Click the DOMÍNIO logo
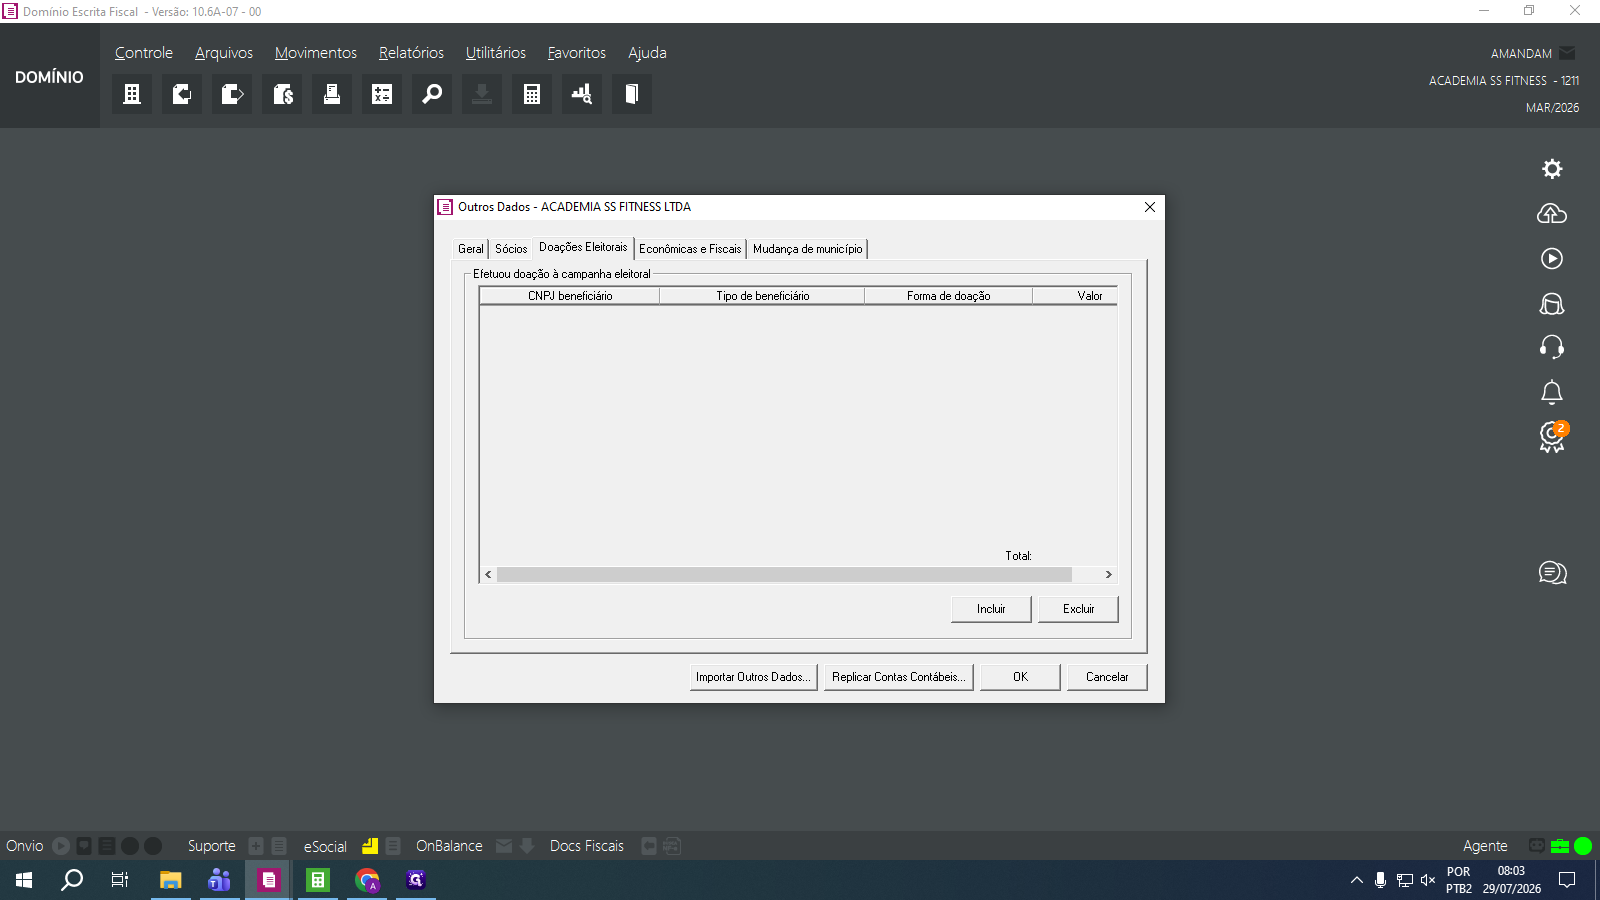This screenshot has width=1600, height=900. [x=49, y=77]
